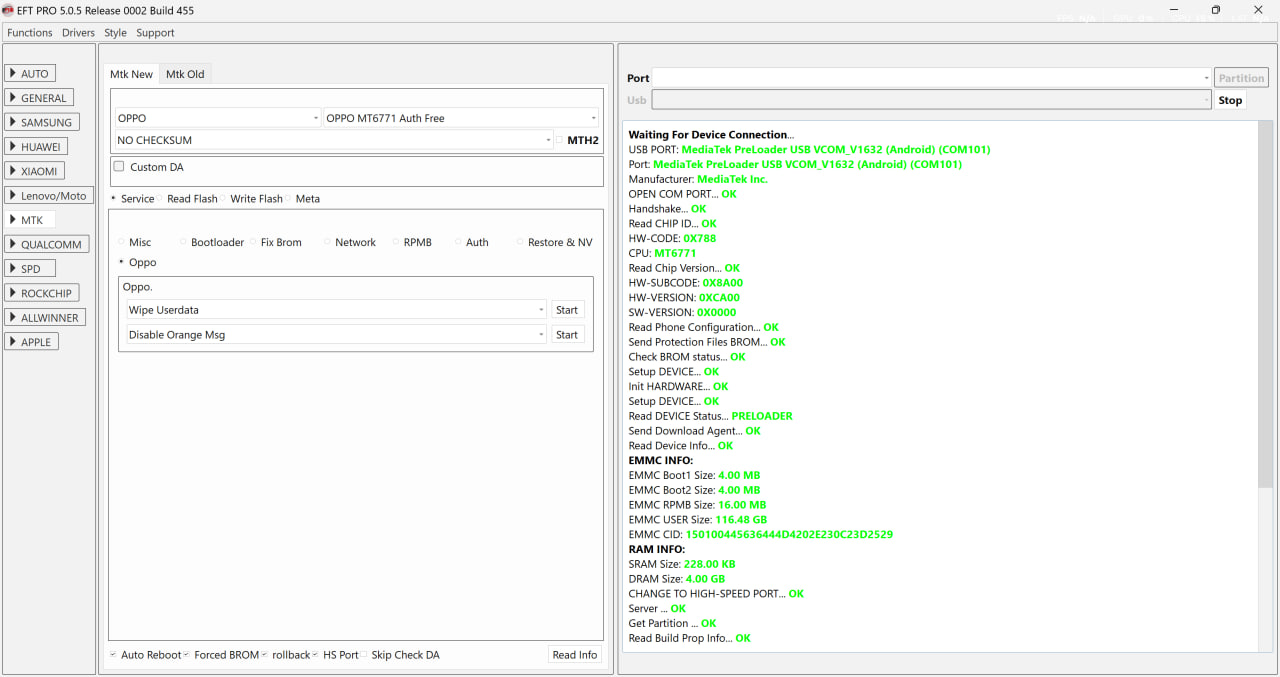Image resolution: width=1280 pixels, height=677 pixels.
Task: Click the Stop button
Action: click(x=1230, y=100)
